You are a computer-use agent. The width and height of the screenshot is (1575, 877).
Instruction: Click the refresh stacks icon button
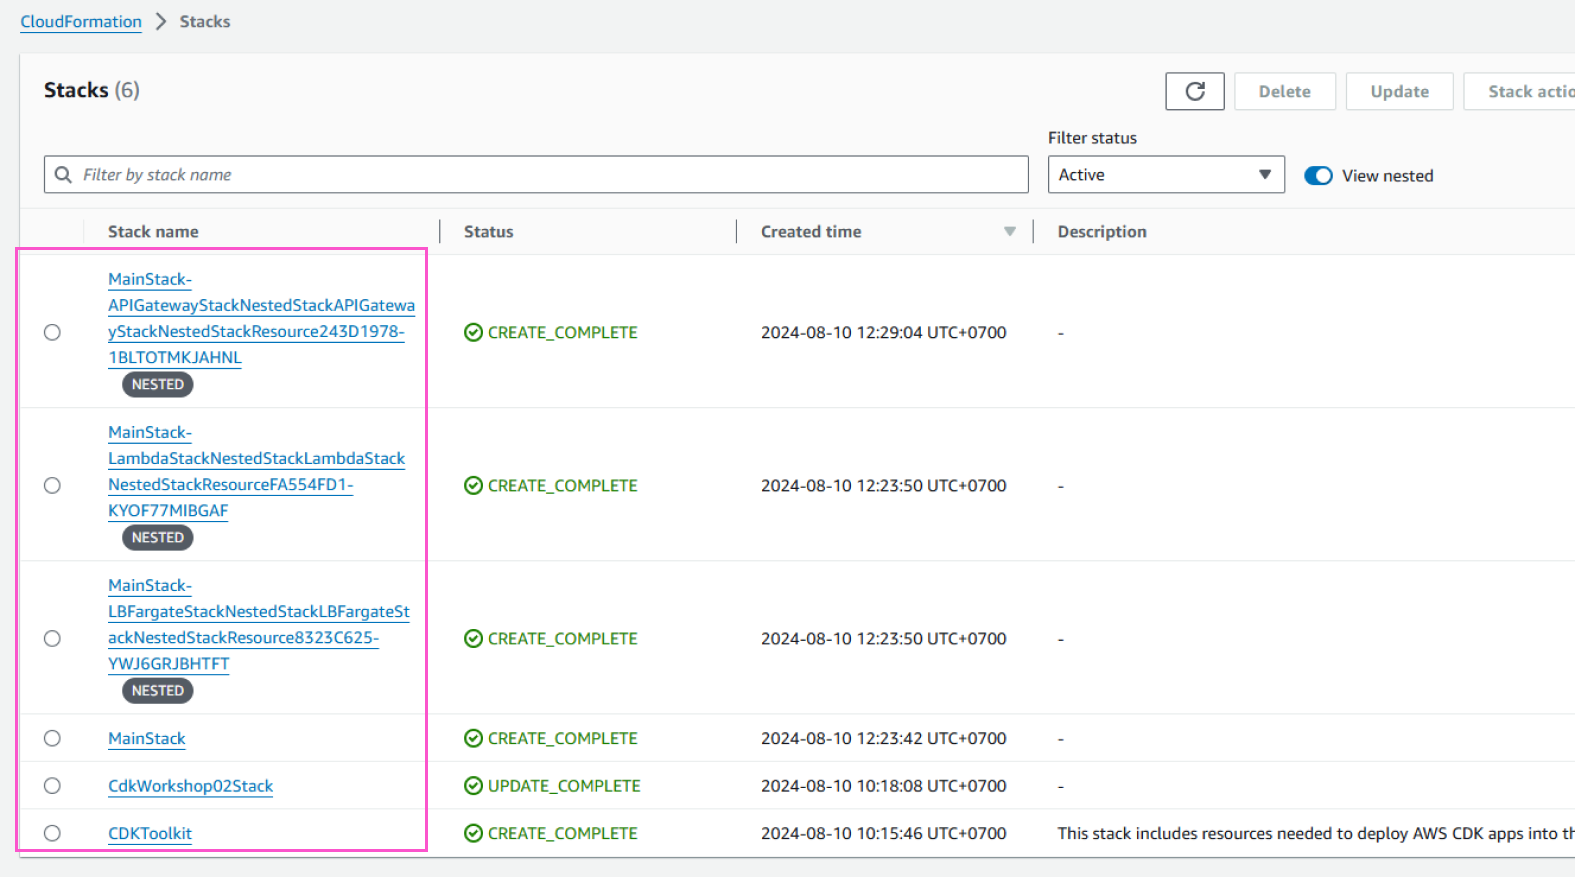pos(1194,91)
